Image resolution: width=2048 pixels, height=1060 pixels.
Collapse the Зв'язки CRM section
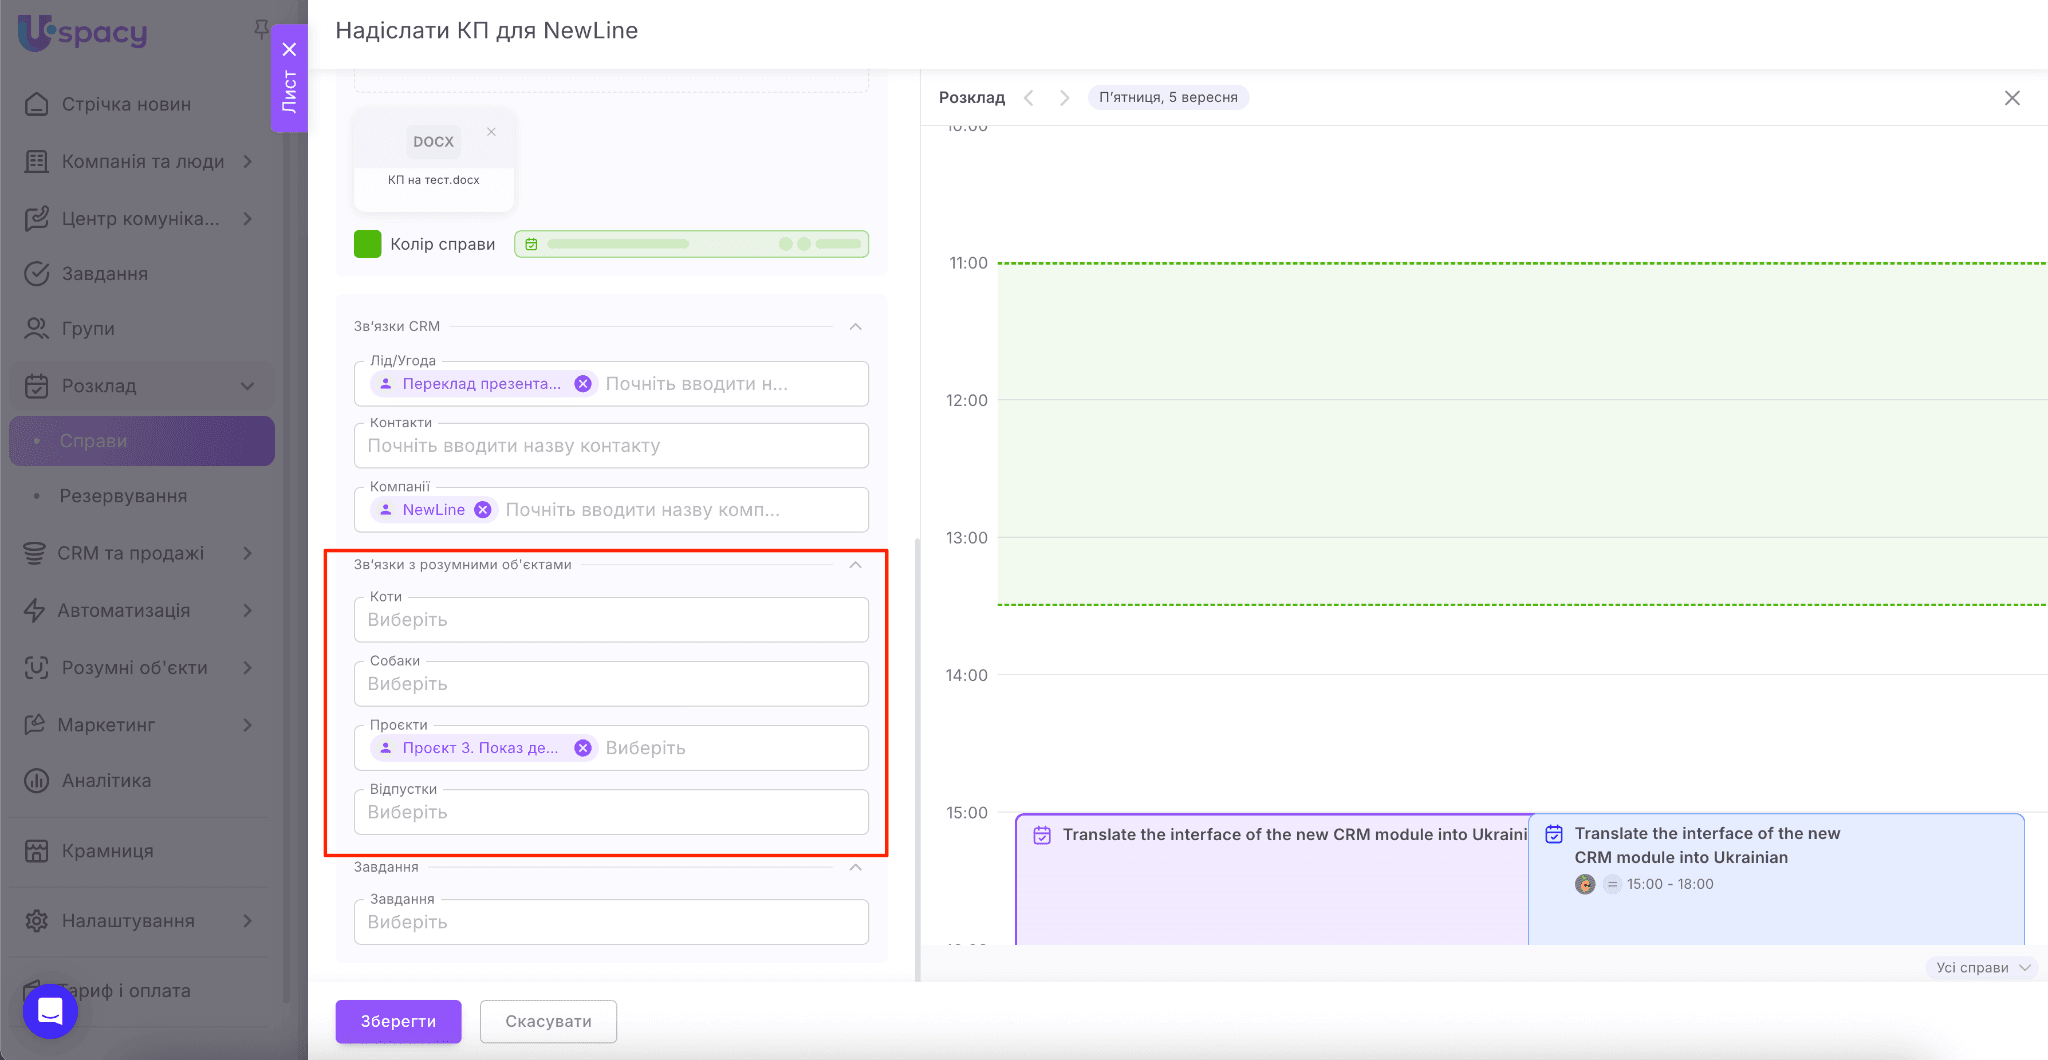coord(855,327)
